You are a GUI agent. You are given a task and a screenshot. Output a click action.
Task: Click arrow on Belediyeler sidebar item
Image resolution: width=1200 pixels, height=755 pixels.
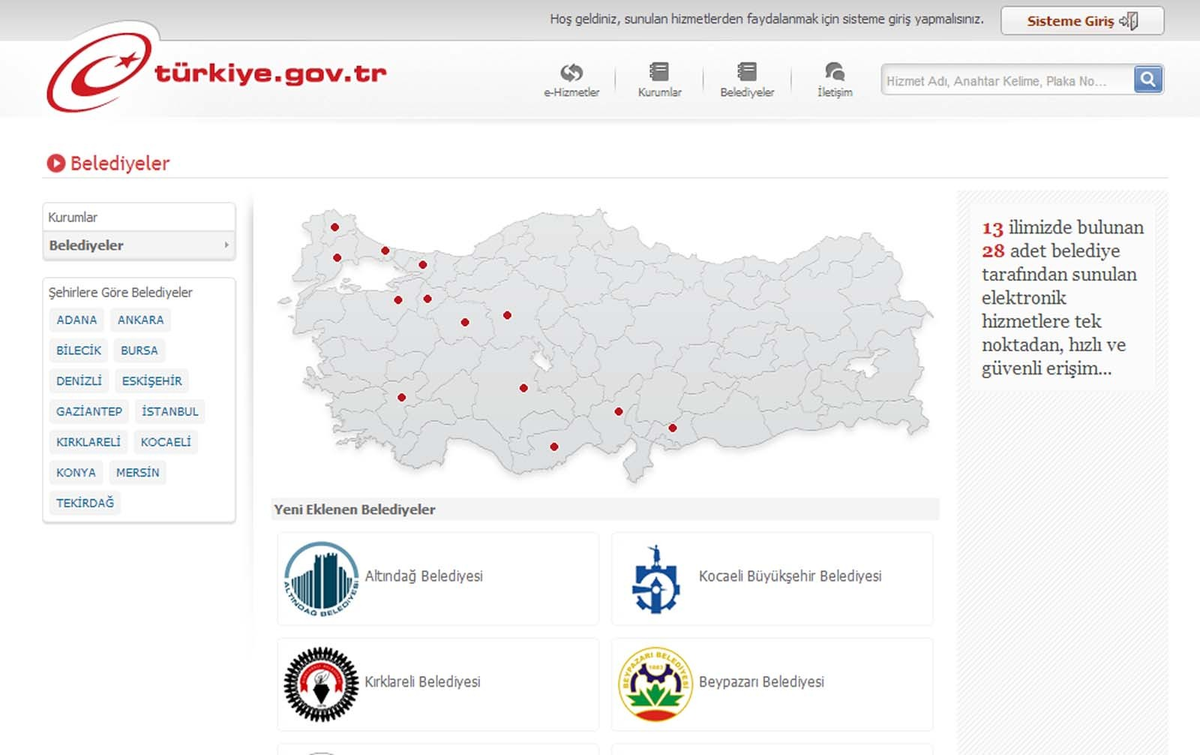coord(226,245)
